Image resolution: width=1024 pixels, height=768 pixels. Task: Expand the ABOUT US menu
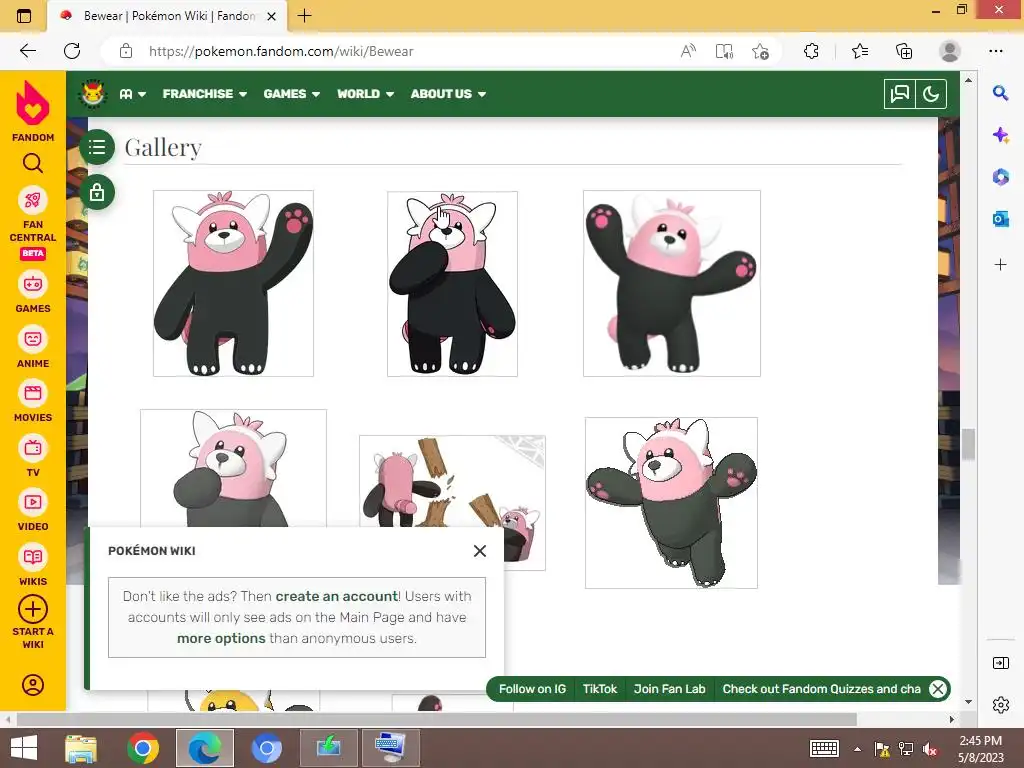click(448, 94)
